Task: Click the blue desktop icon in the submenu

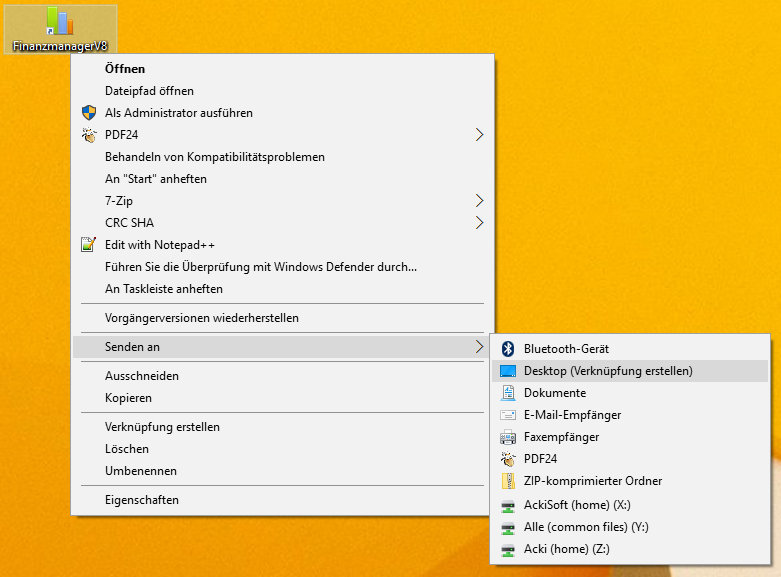Action: [508, 371]
